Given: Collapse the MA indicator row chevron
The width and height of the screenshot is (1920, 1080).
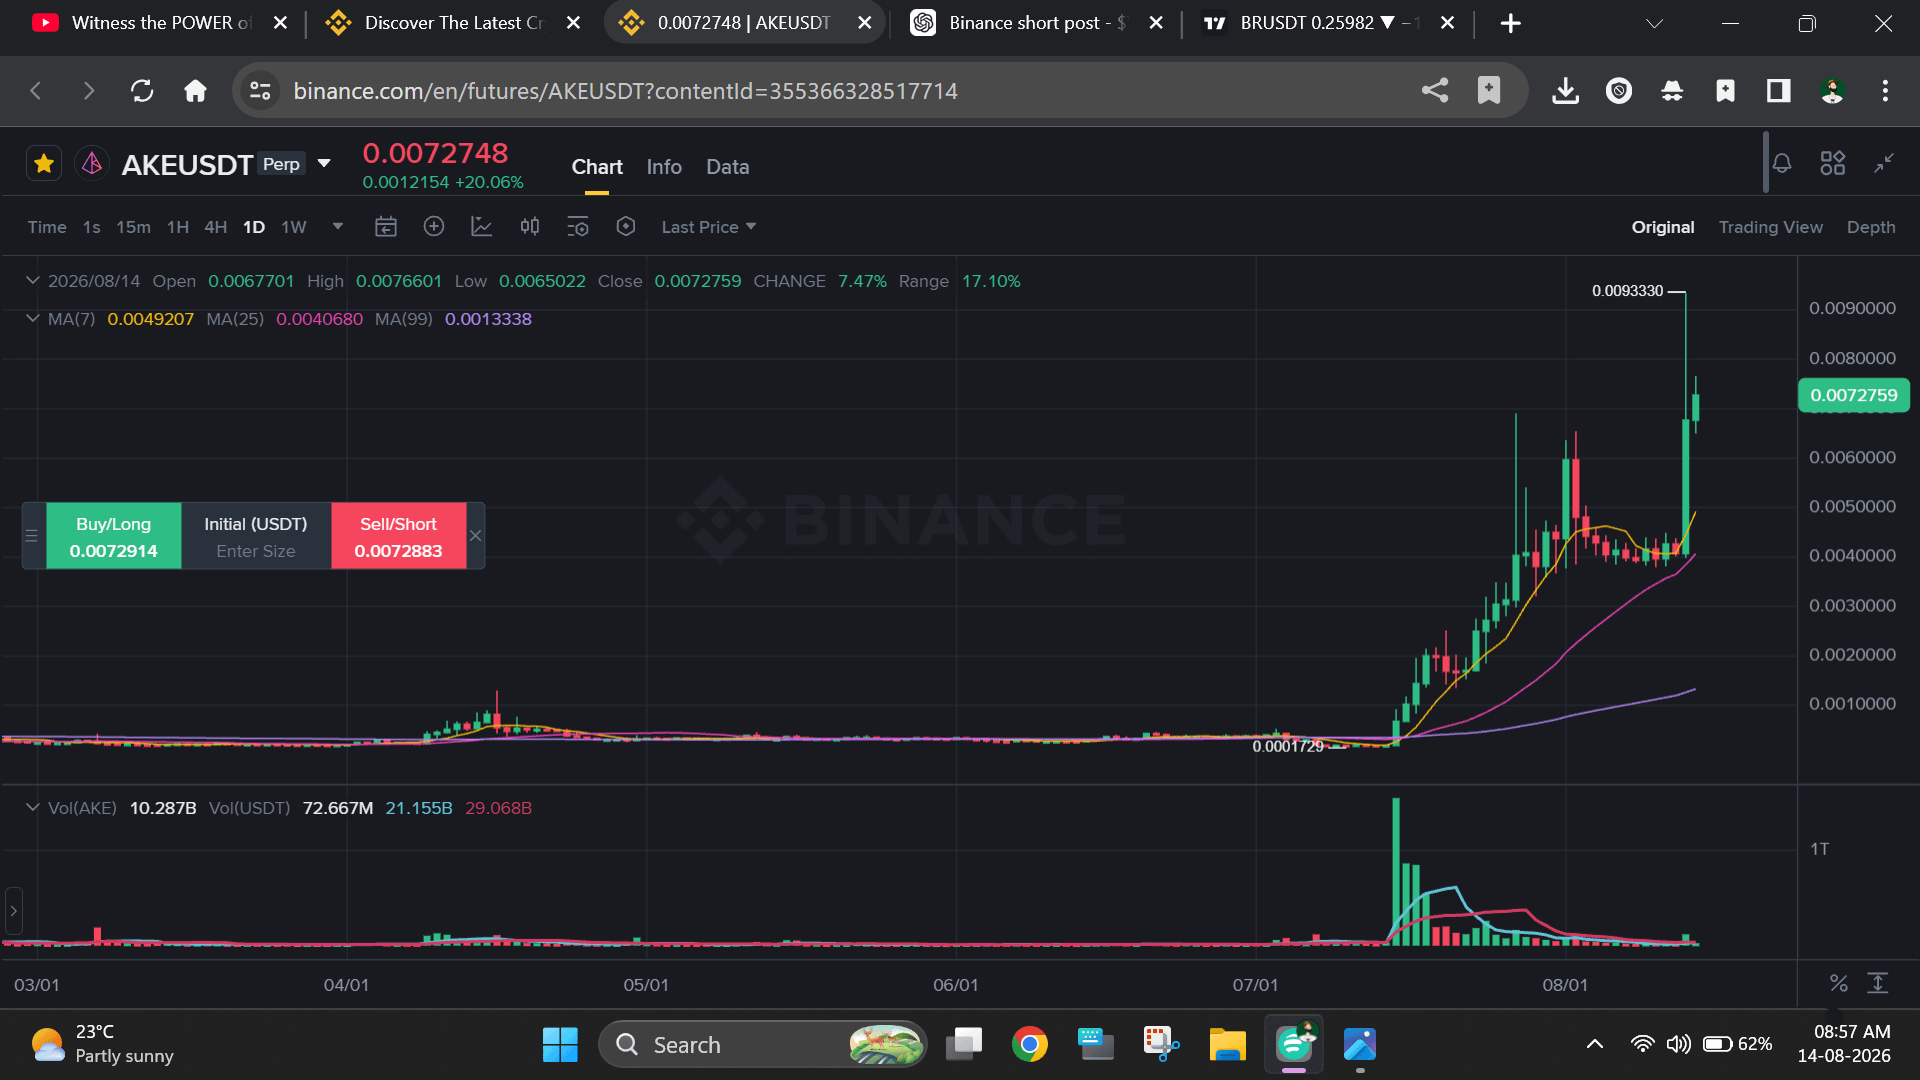Looking at the screenshot, I should click(32, 319).
